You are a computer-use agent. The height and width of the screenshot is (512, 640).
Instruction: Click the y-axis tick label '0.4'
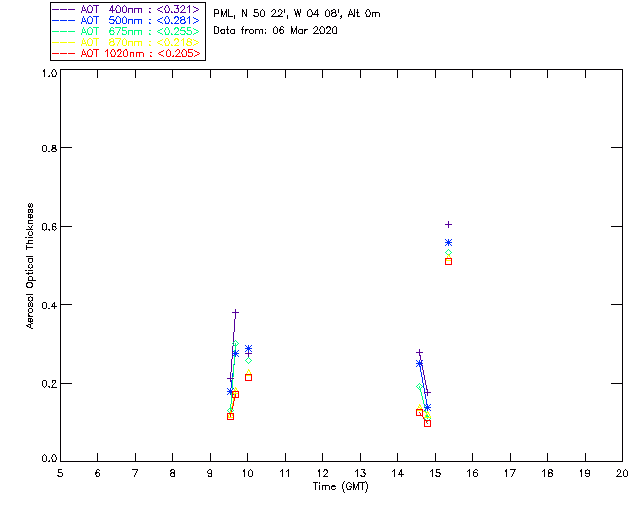49,305
